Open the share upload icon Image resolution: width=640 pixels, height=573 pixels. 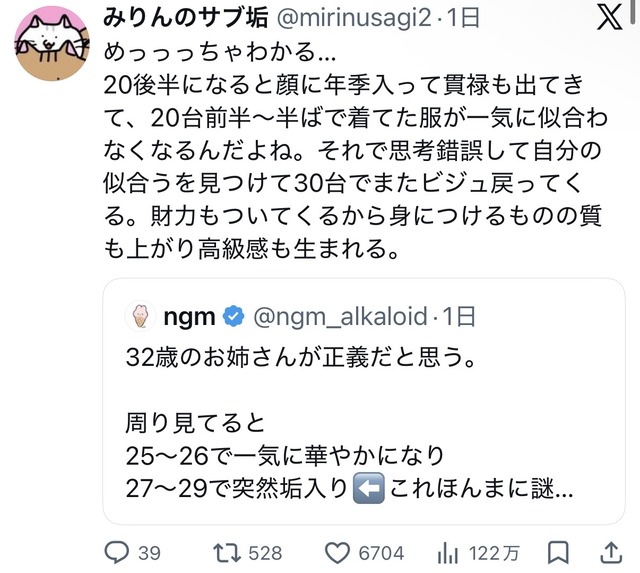611,553
